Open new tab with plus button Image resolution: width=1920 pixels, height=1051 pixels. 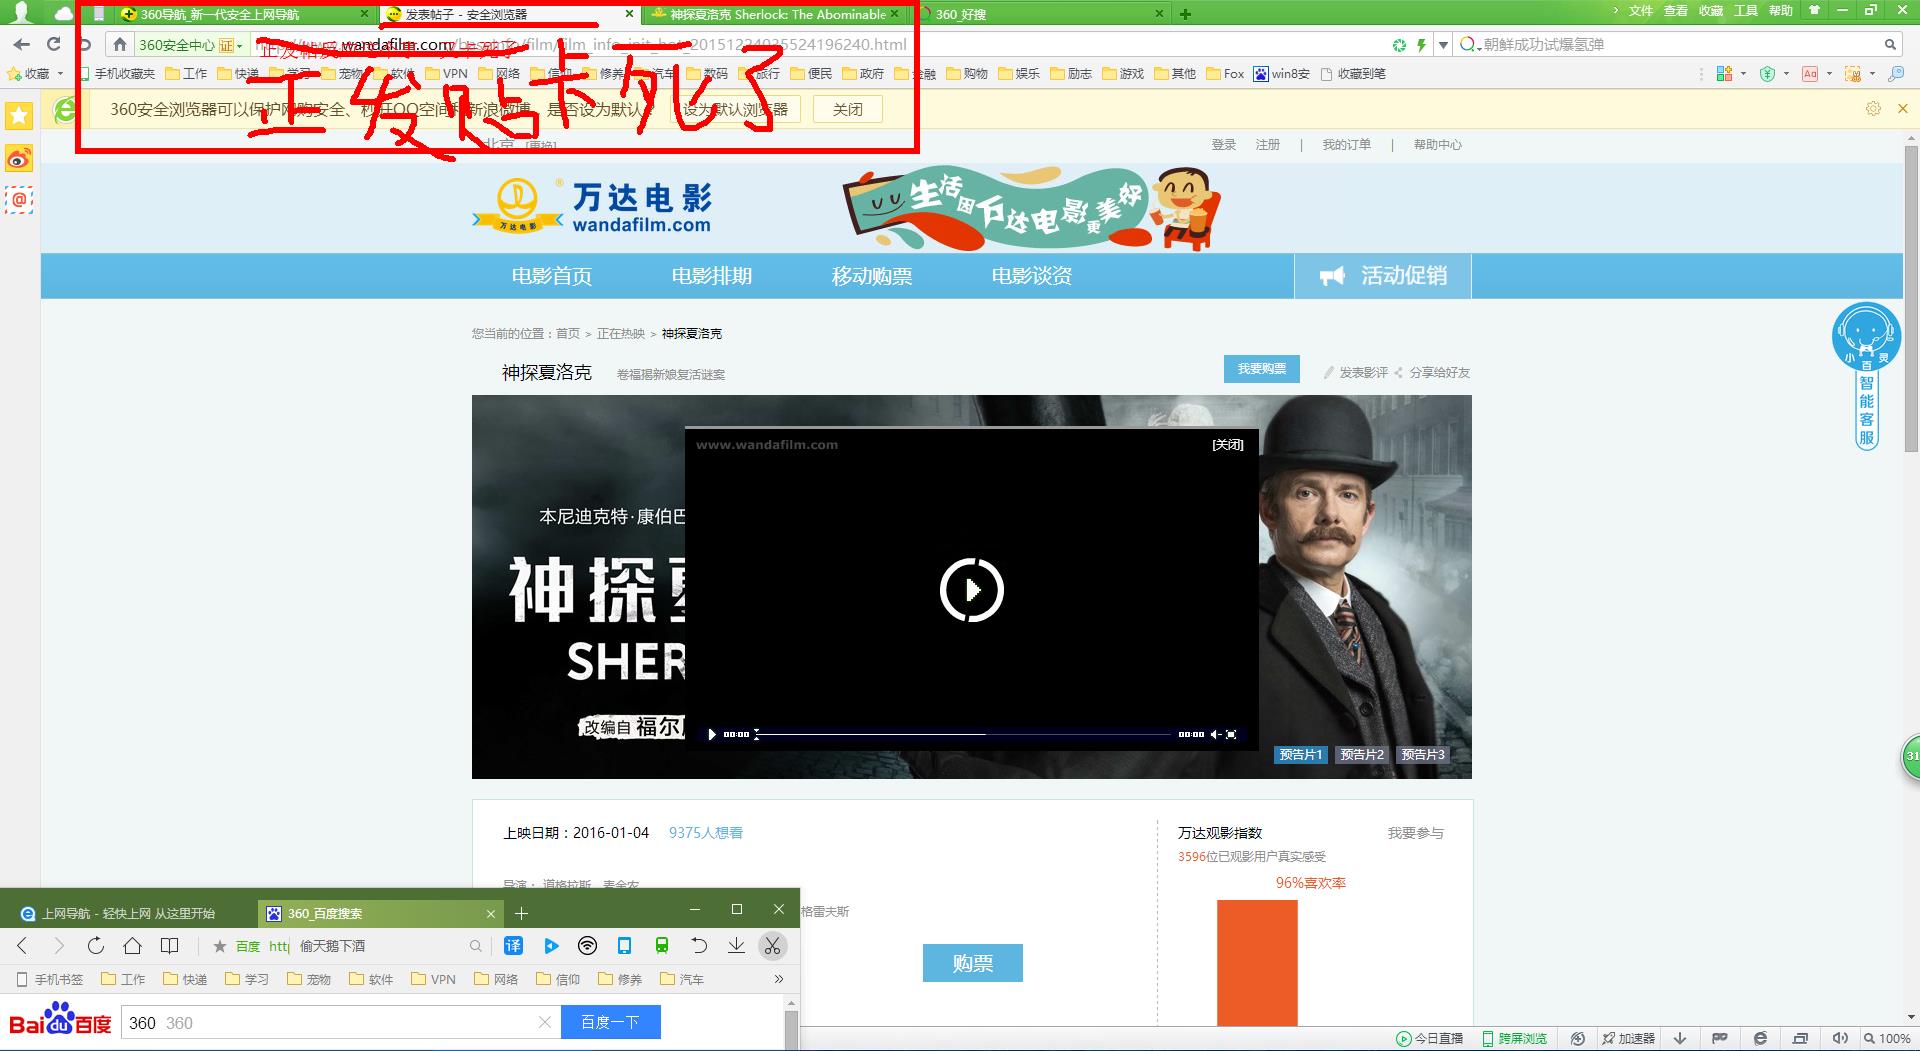coord(1185,14)
